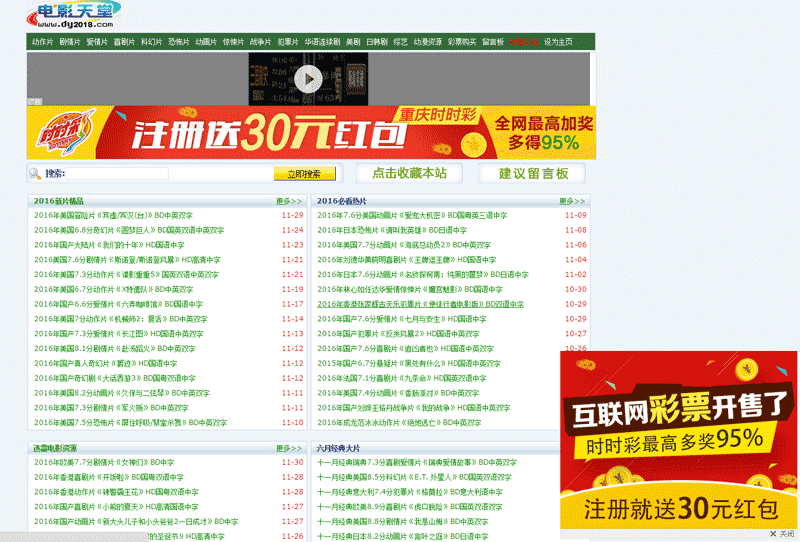
Task: Click 设为主页 in the nav bar
Action: point(558,42)
